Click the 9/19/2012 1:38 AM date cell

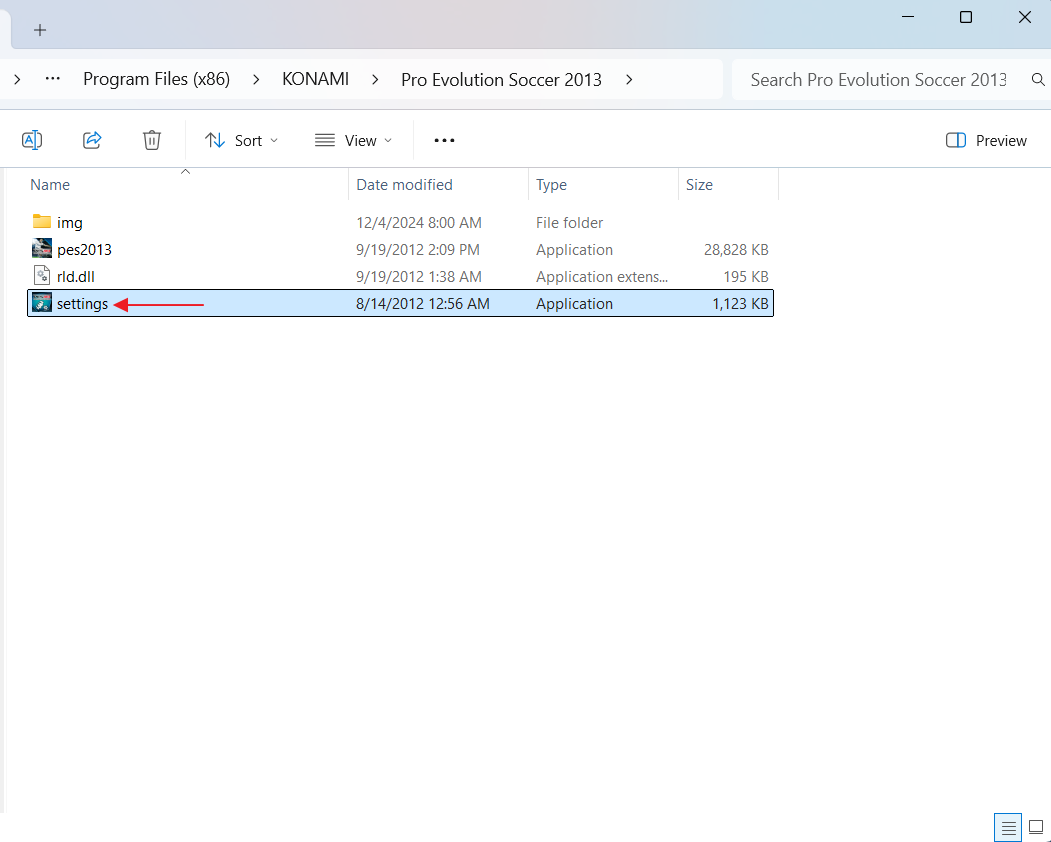[x=419, y=276]
